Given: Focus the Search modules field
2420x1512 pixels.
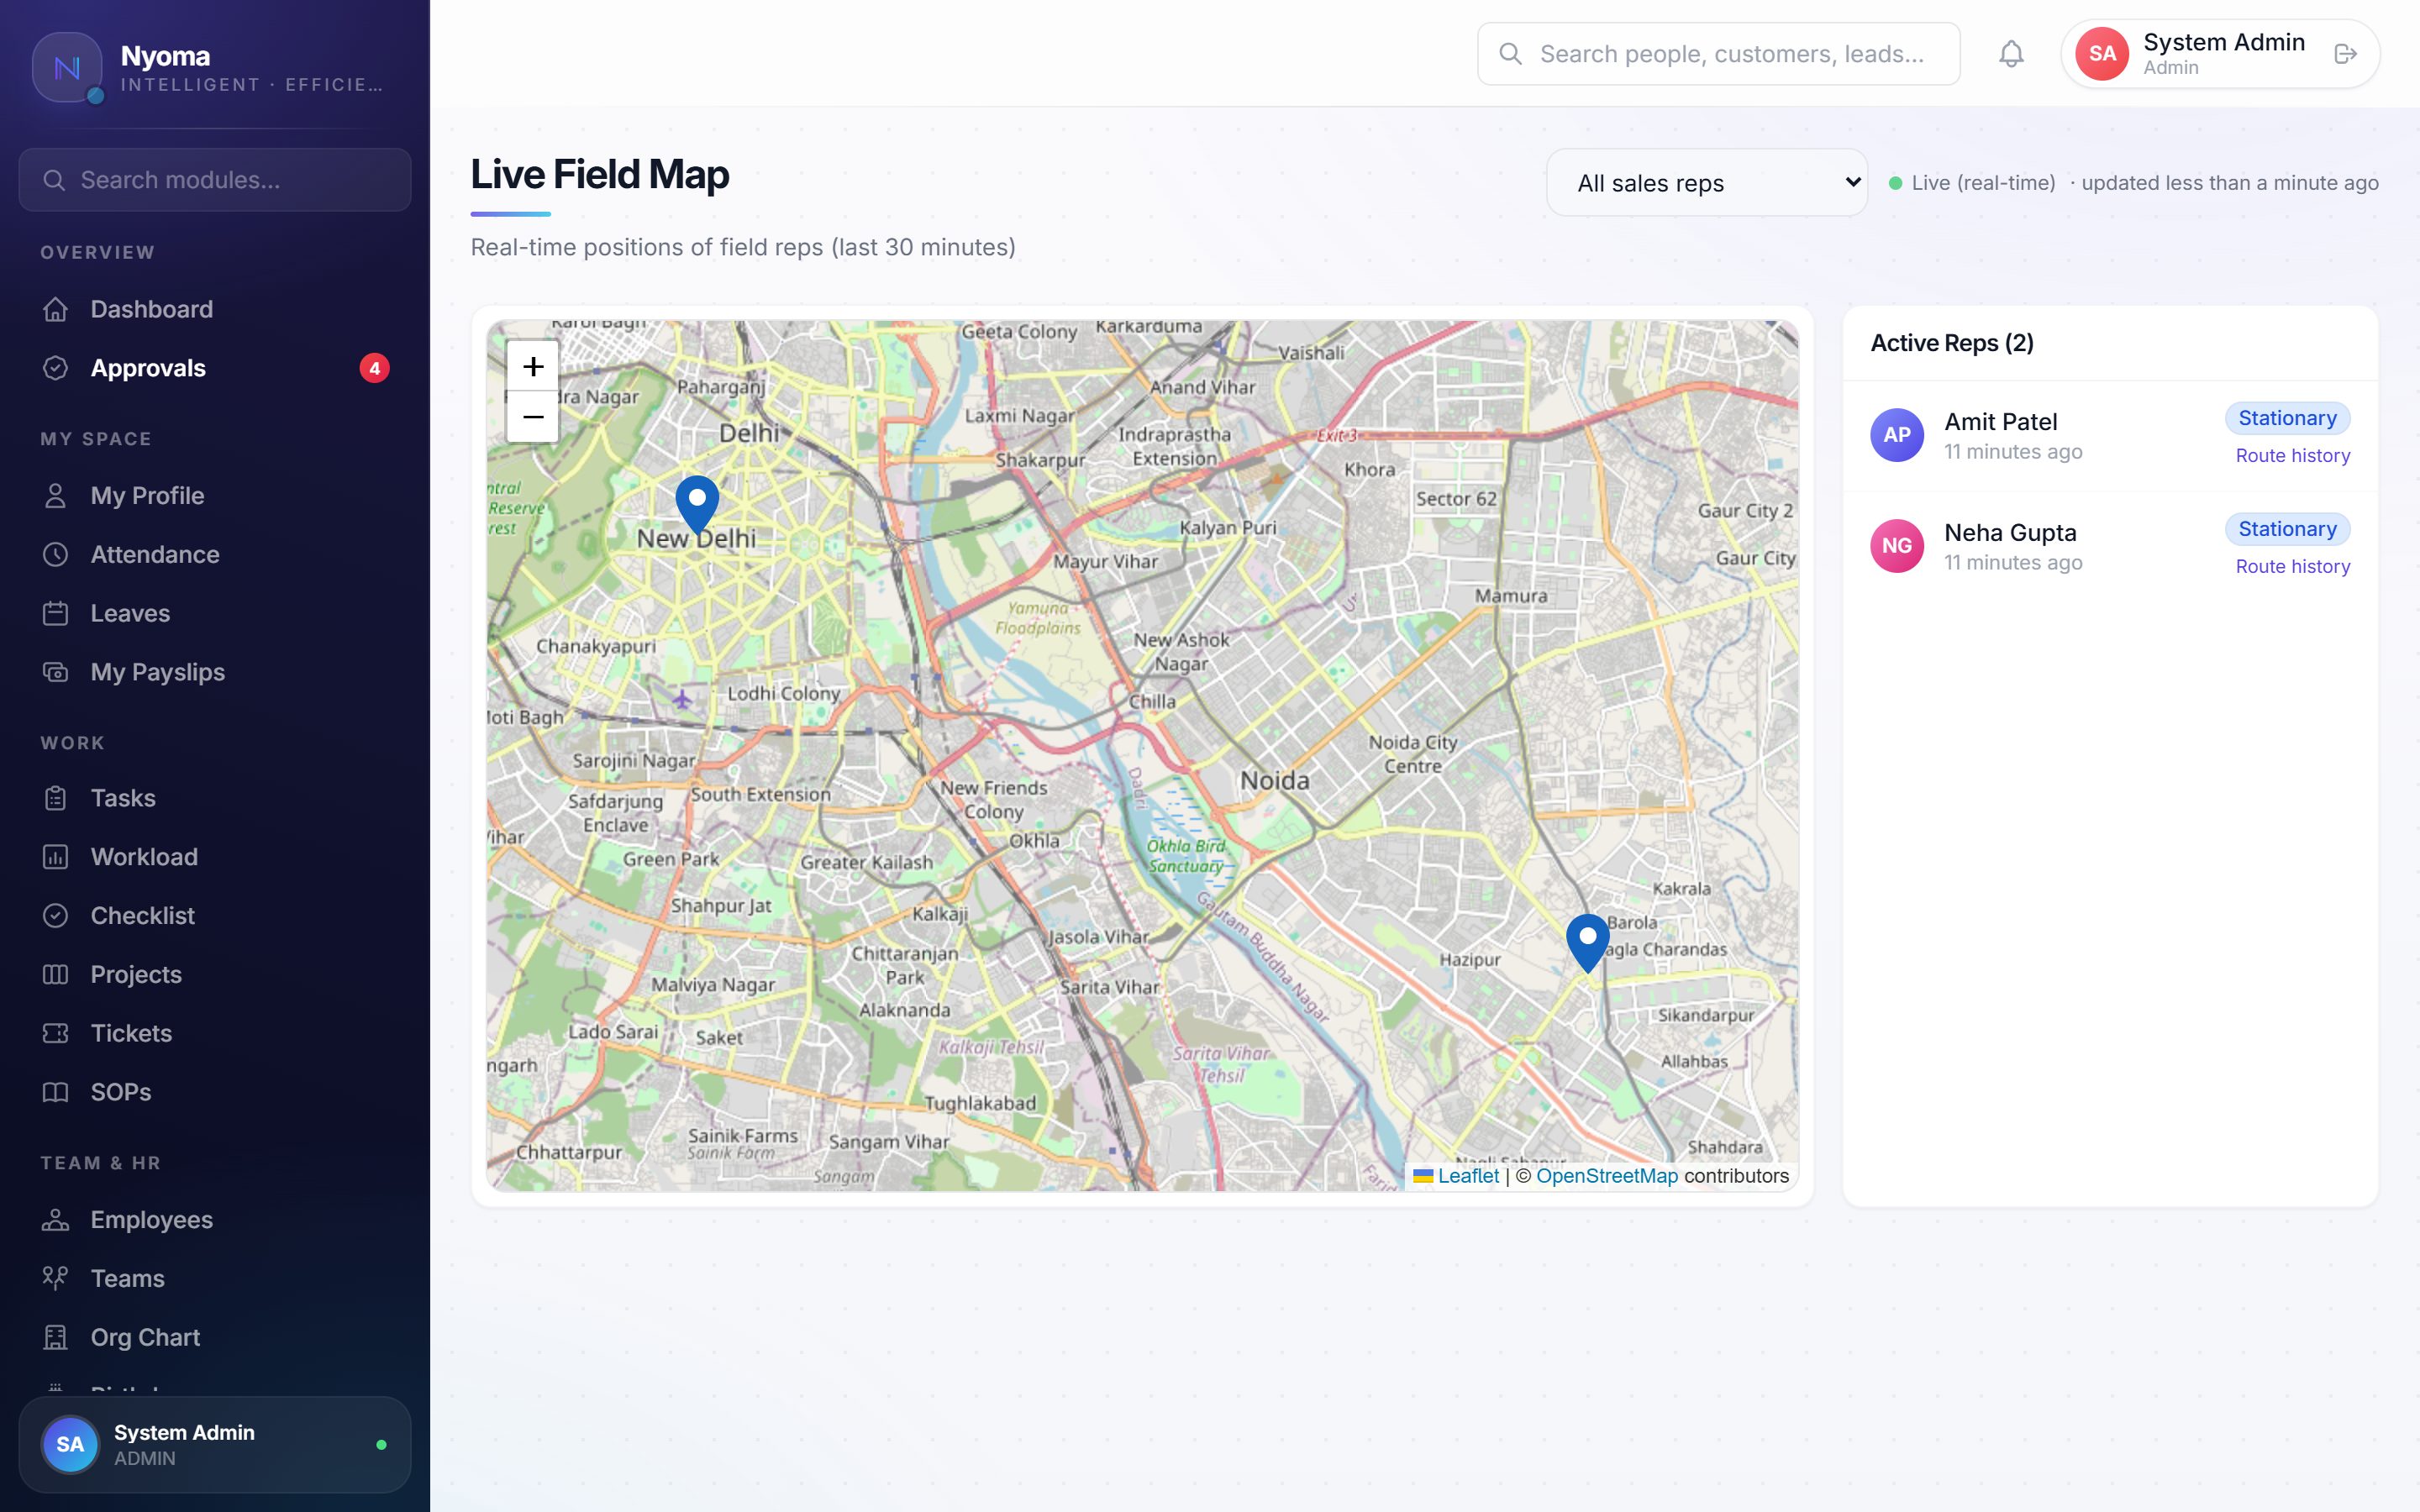Looking at the screenshot, I should (x=215, y=180).
